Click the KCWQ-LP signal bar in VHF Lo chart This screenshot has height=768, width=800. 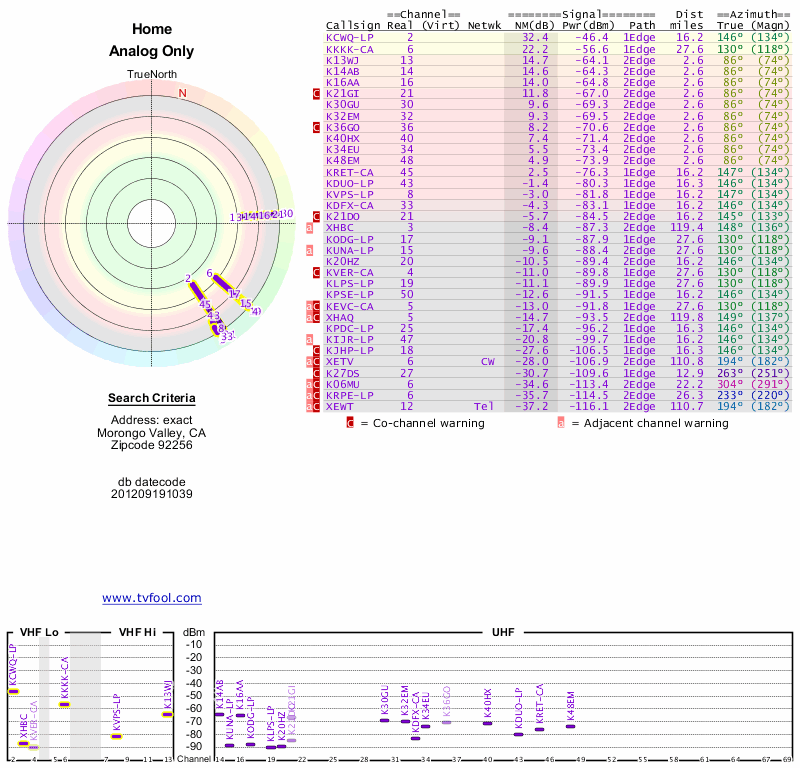pos(13,691)
